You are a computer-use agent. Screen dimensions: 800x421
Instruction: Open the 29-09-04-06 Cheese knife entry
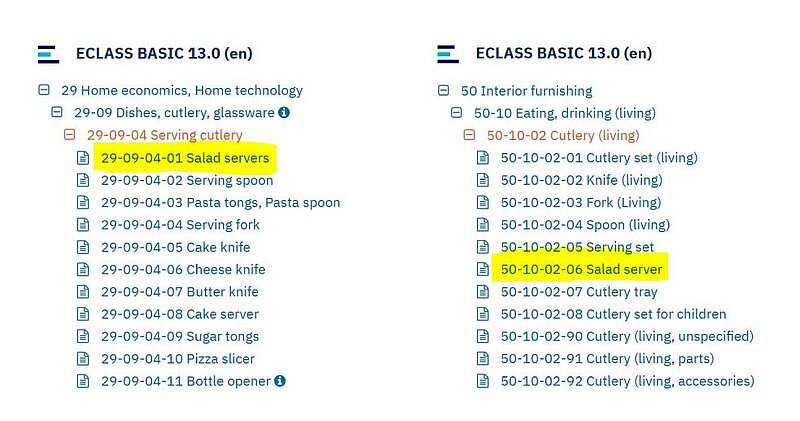click(183, 270)
